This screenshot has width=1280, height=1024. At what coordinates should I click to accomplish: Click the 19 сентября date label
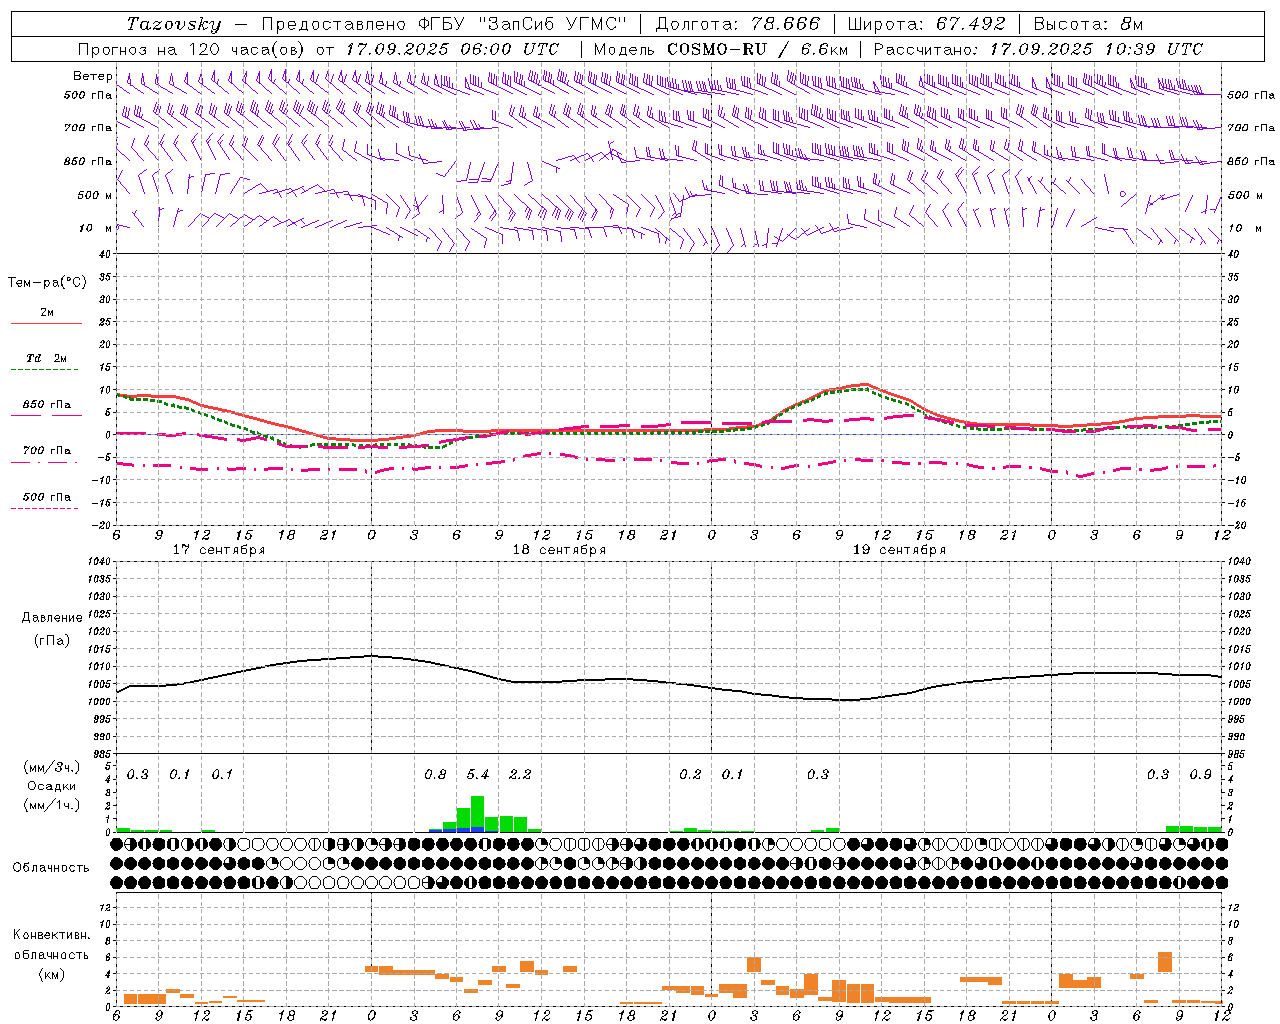point(899,550)
